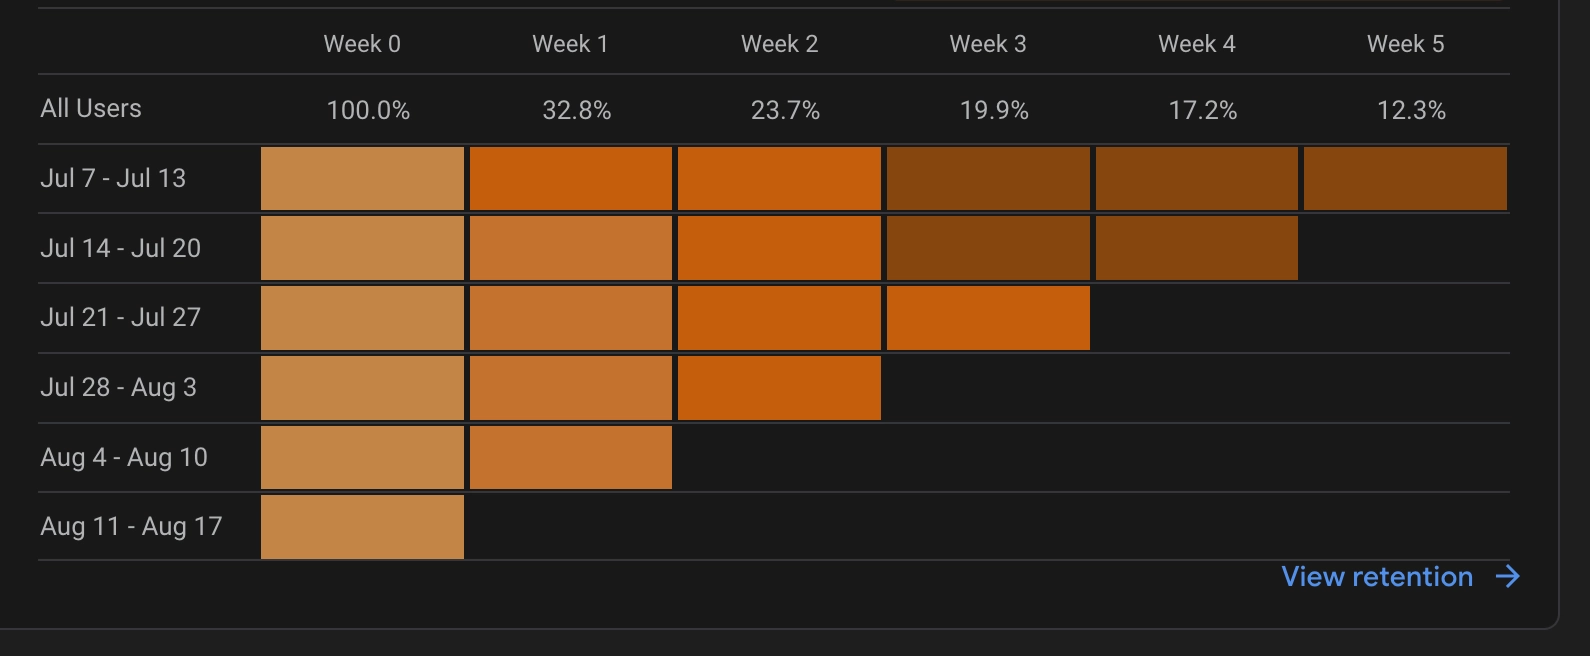
Task: Click Jul 14 - Jul 20 Week 1 cell
Action: coord(571,248)
